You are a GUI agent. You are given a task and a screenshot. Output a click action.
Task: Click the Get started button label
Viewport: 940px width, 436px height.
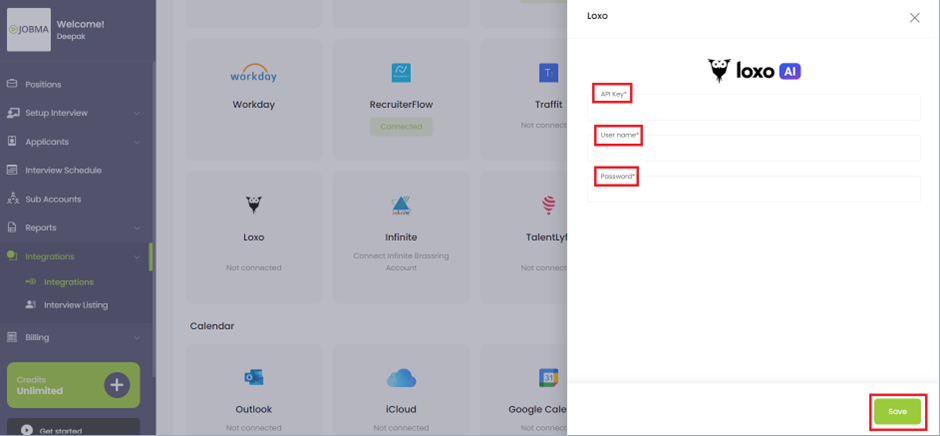[x=59, y=430]
